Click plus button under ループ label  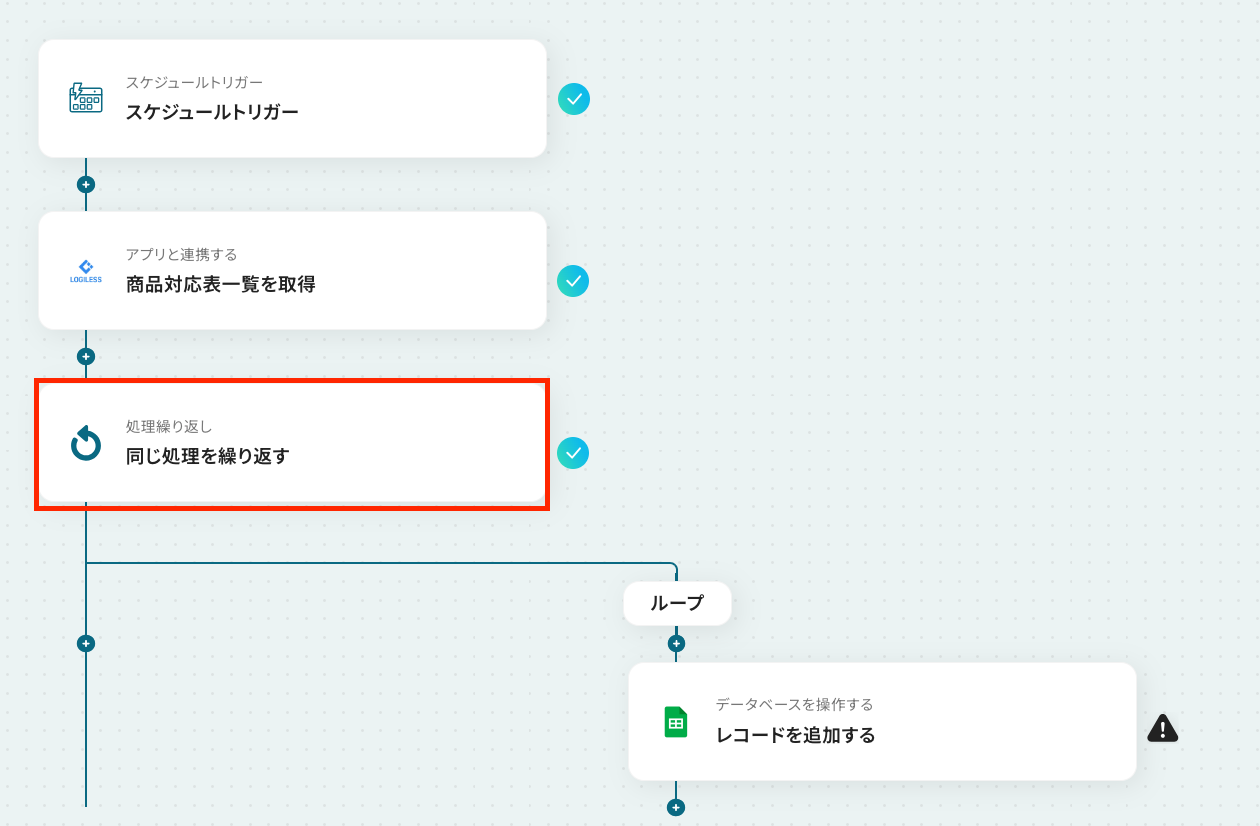676,643
